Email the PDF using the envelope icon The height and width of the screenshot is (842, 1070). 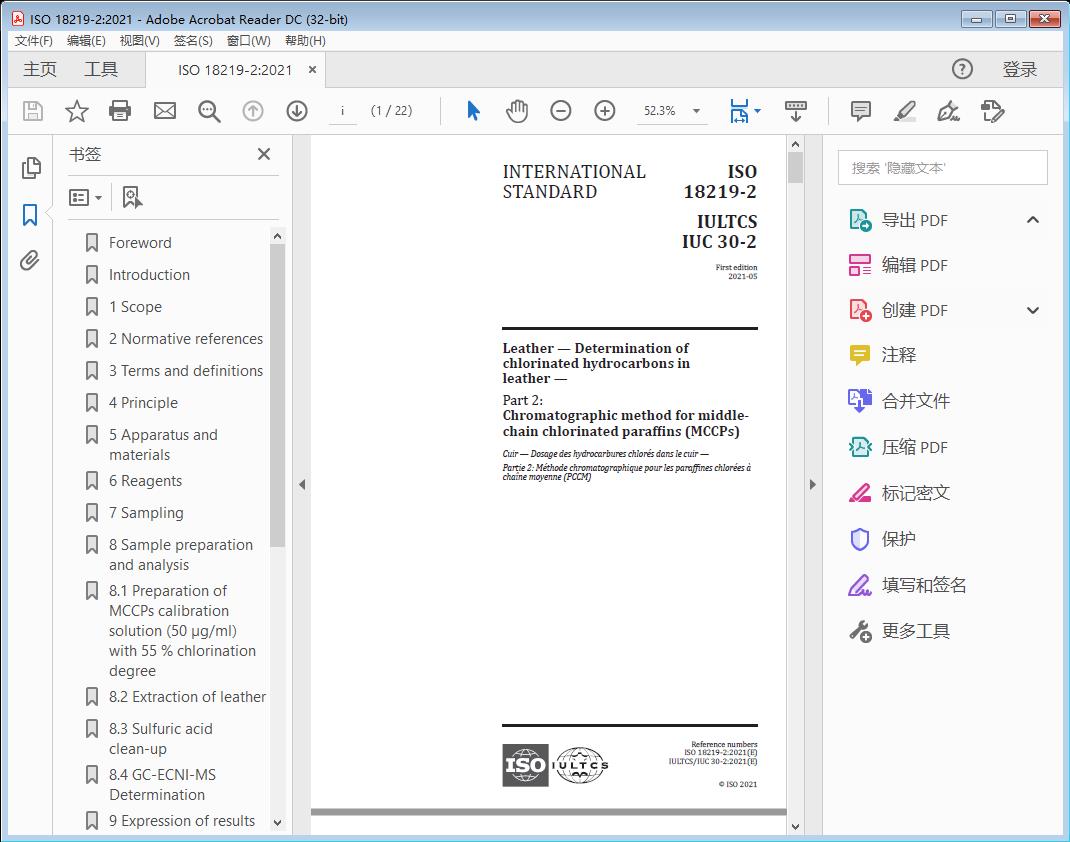pos(164,111)
